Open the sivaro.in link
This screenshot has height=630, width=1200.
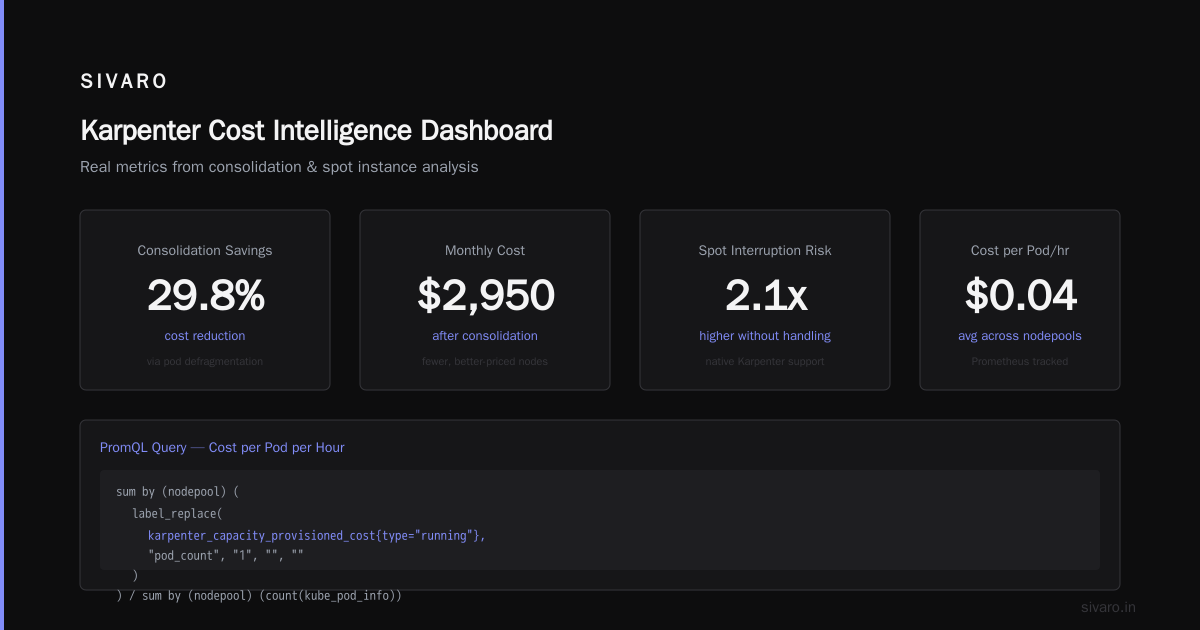click(x=1109, y=607)
